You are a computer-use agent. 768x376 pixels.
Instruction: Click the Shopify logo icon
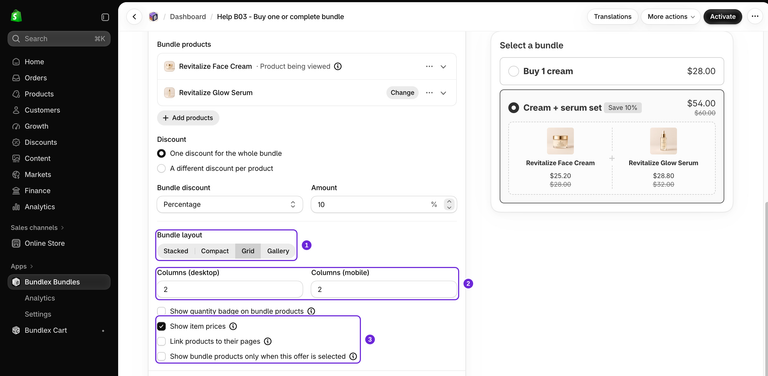[16, 16]
